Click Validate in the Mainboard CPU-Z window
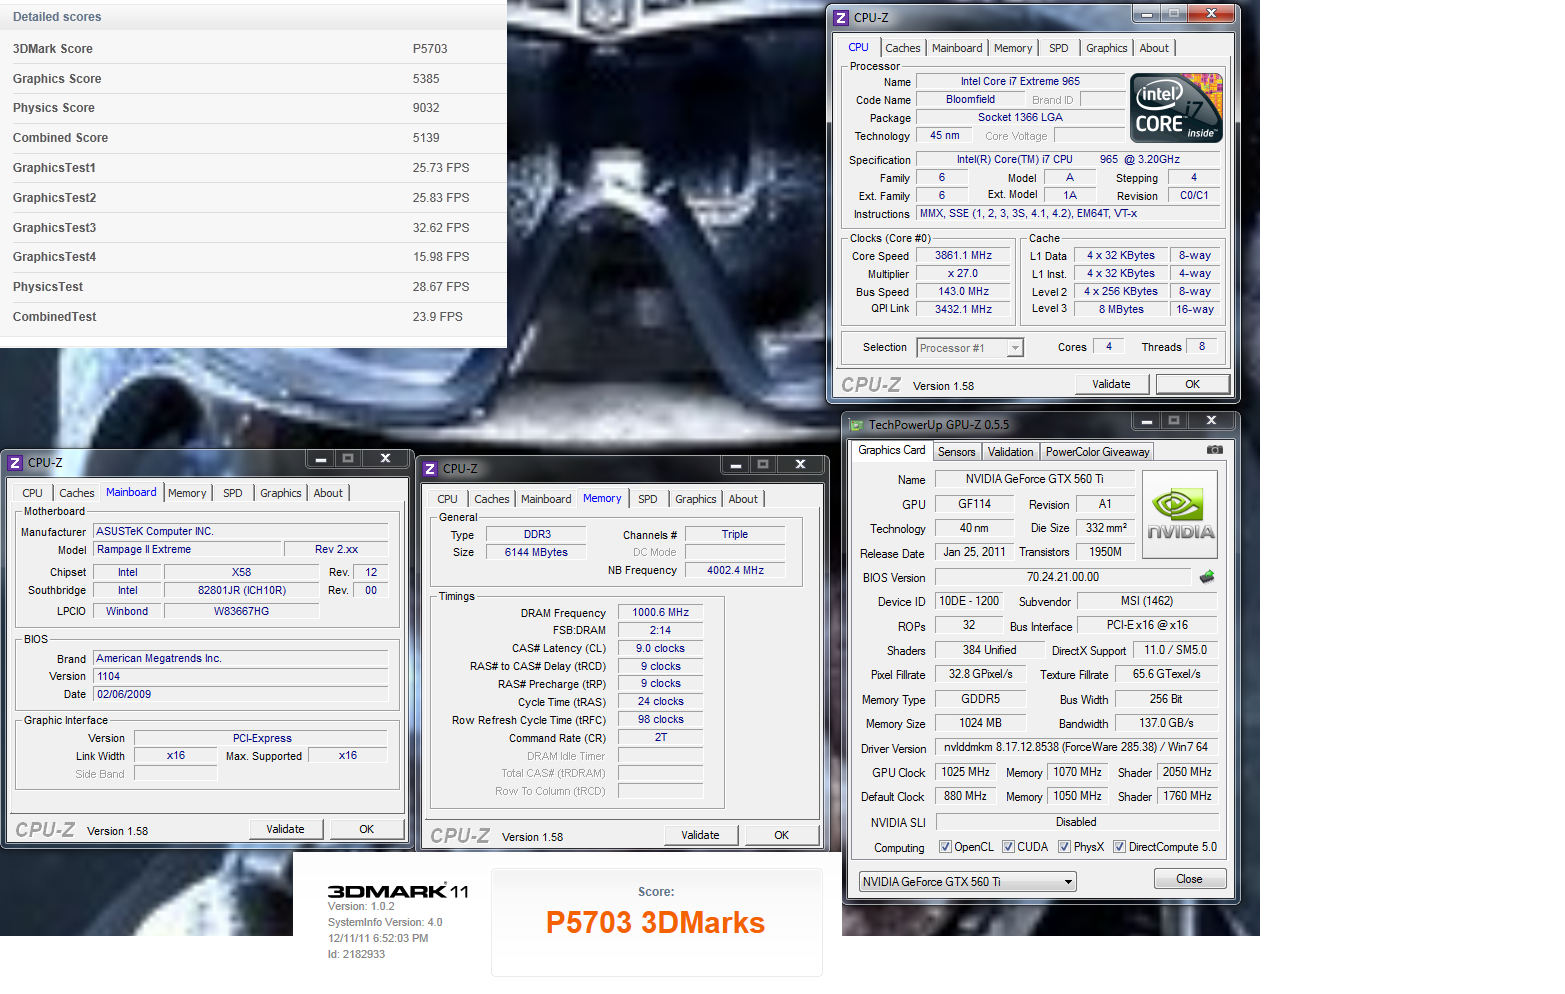The image size is (1565, 994). (x=285, y=829)
